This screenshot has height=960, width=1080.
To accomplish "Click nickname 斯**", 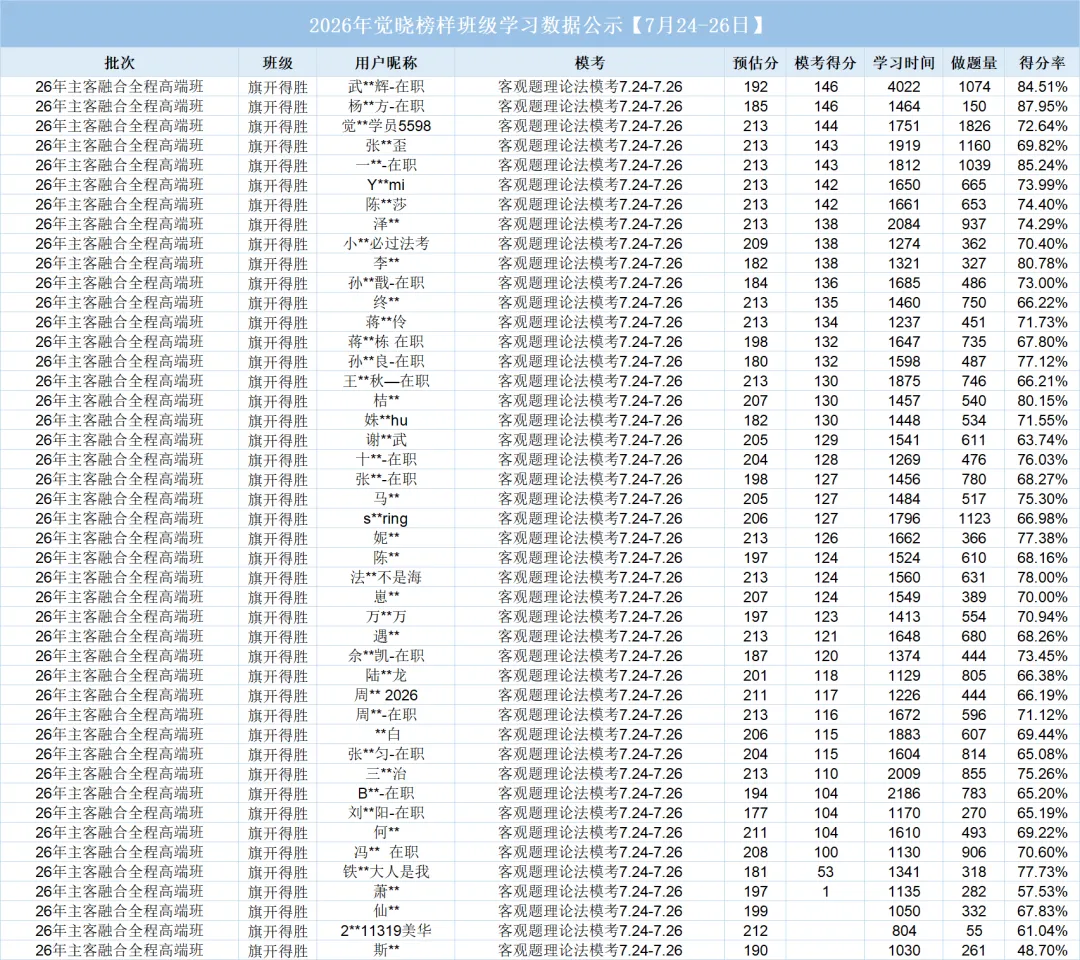I will [386, 950].
